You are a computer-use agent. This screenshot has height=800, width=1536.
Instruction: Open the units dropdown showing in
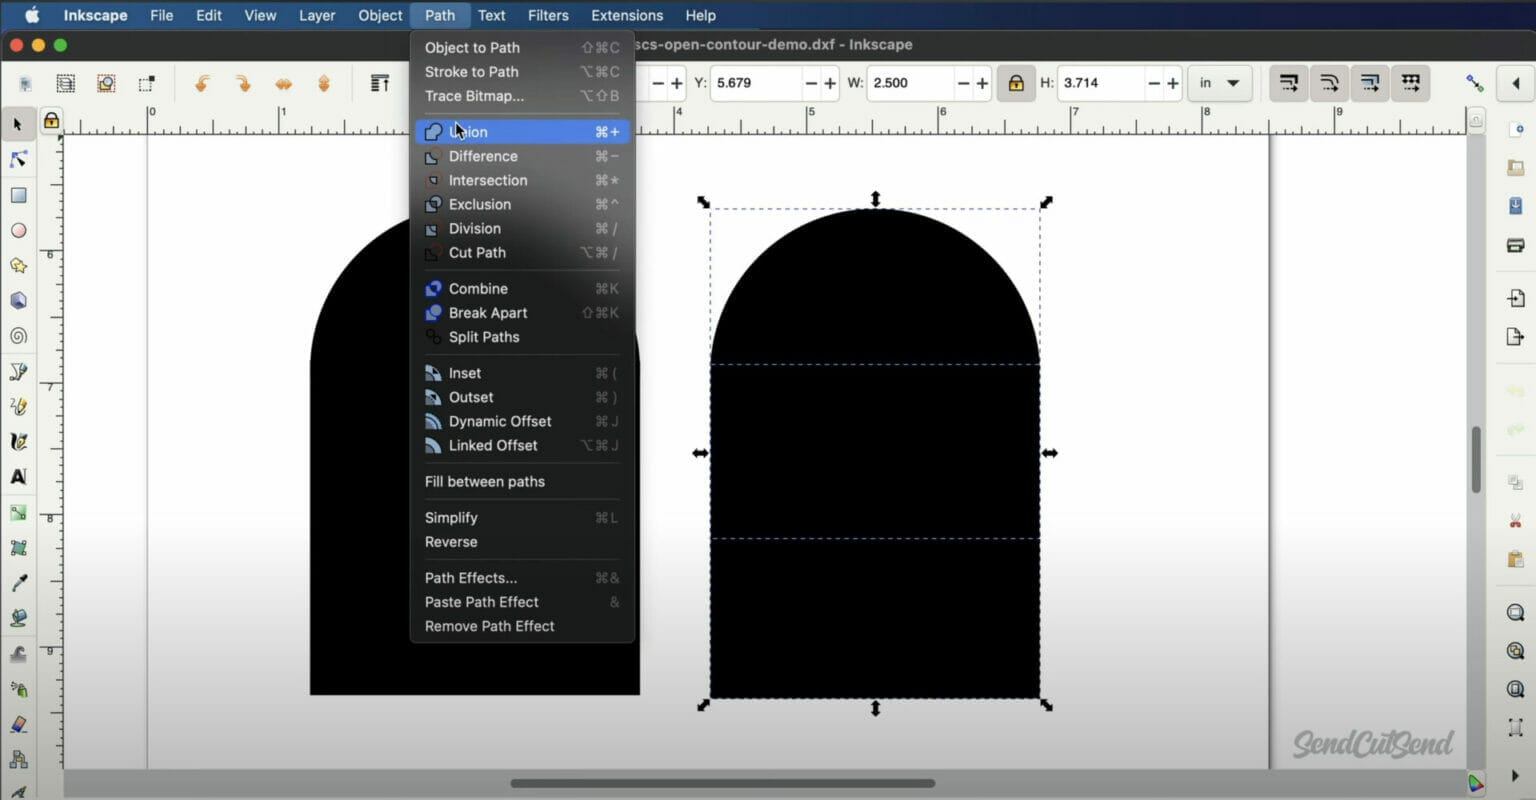pos(1218,83)
